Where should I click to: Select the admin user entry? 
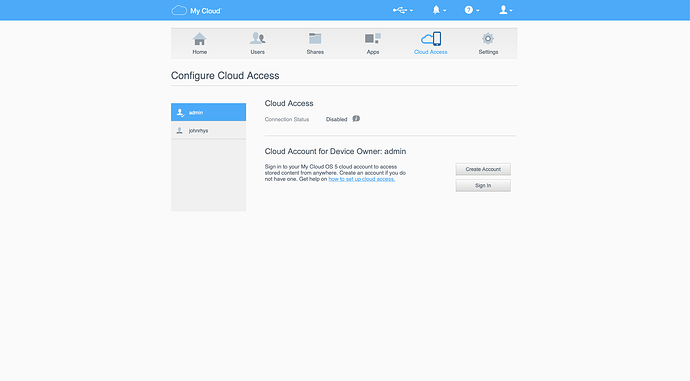pyautogui.click(x=209, y=112)
